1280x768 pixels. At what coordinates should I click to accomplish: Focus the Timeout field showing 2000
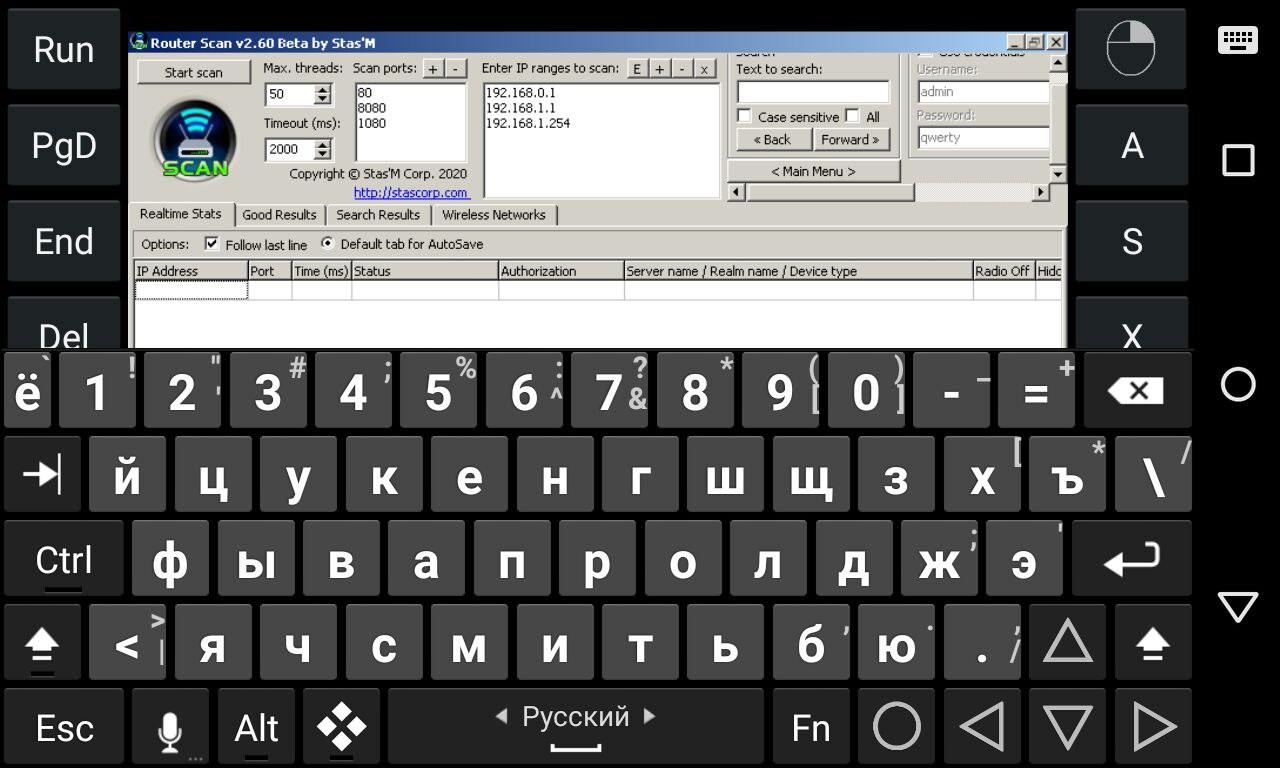pos(290,149)
